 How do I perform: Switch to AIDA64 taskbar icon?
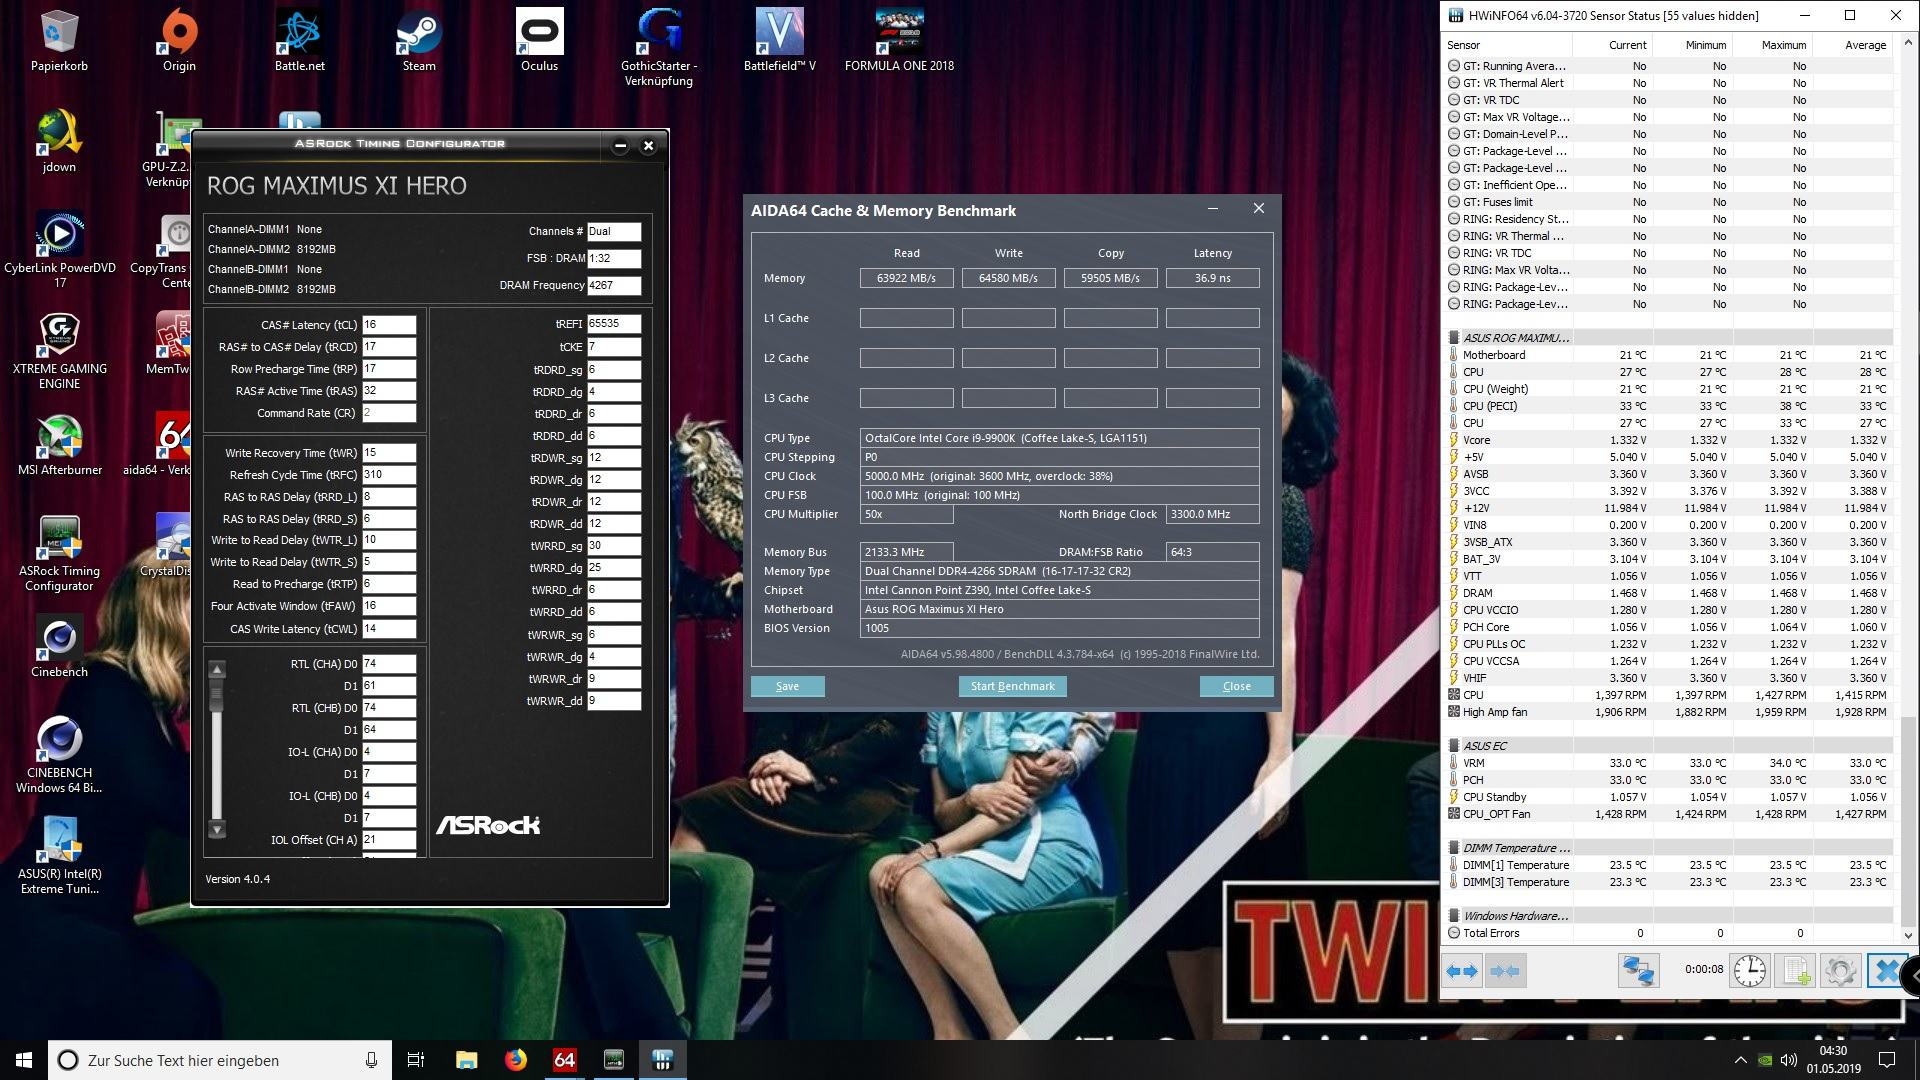point(564,1060)
